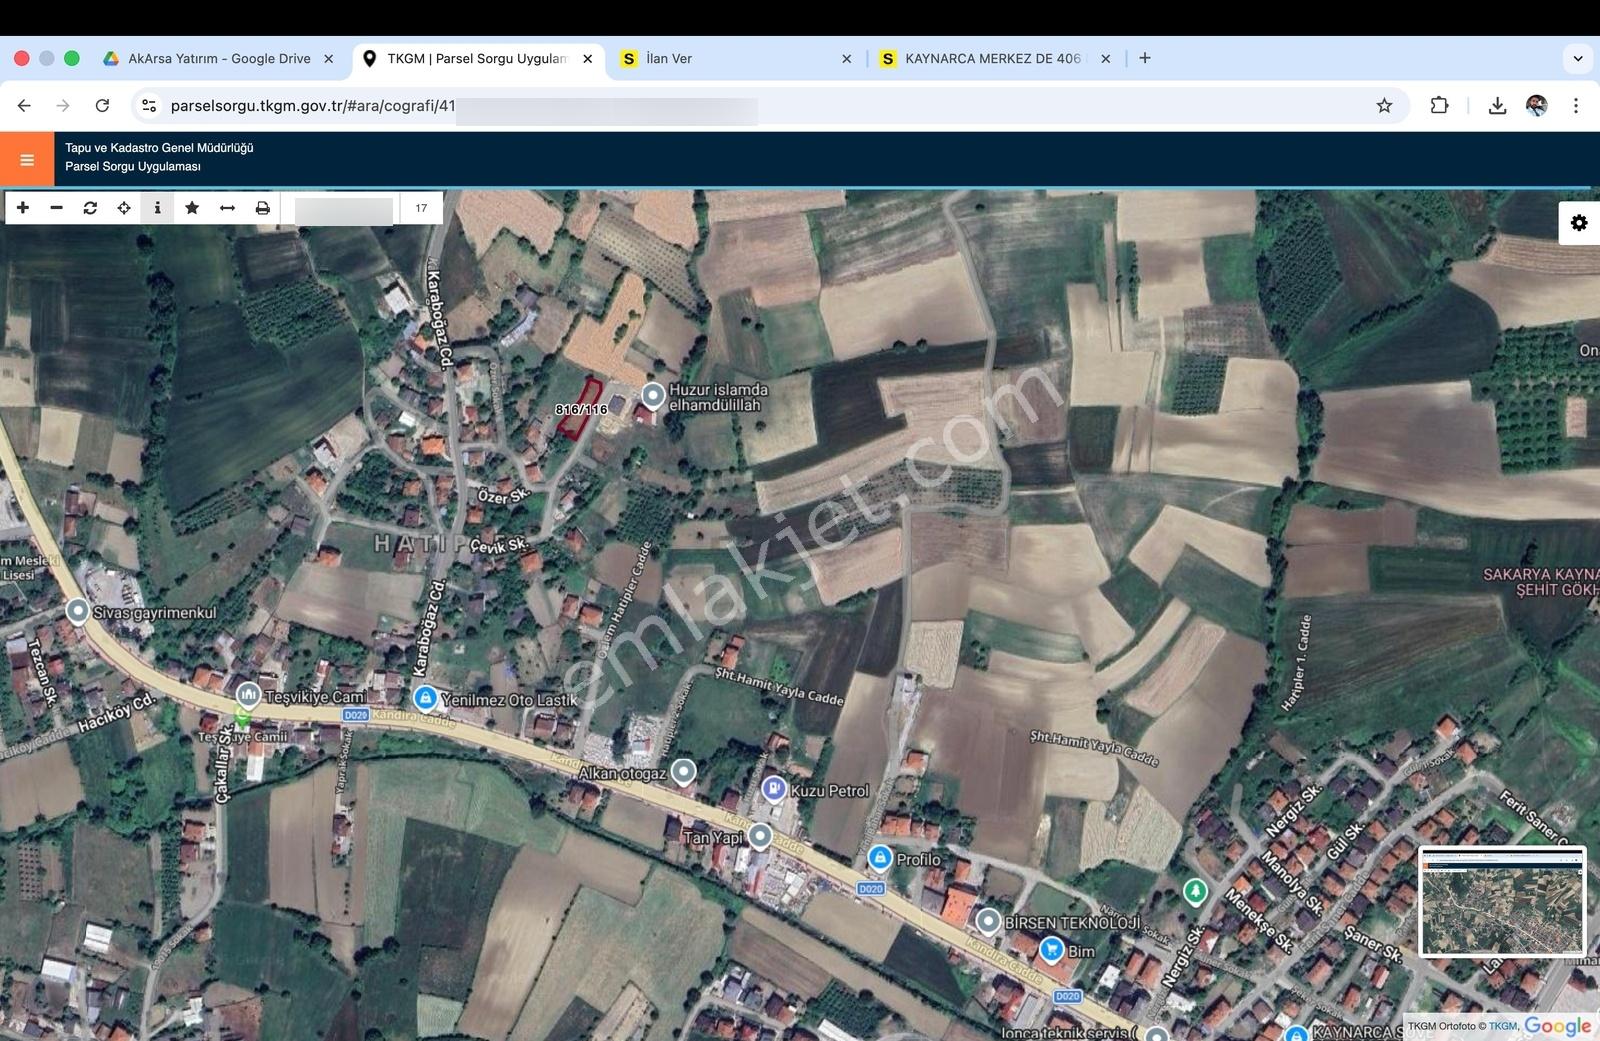The image size is (1600, 1041).
Task: Go back in browser history
Action: pos(24,105)
